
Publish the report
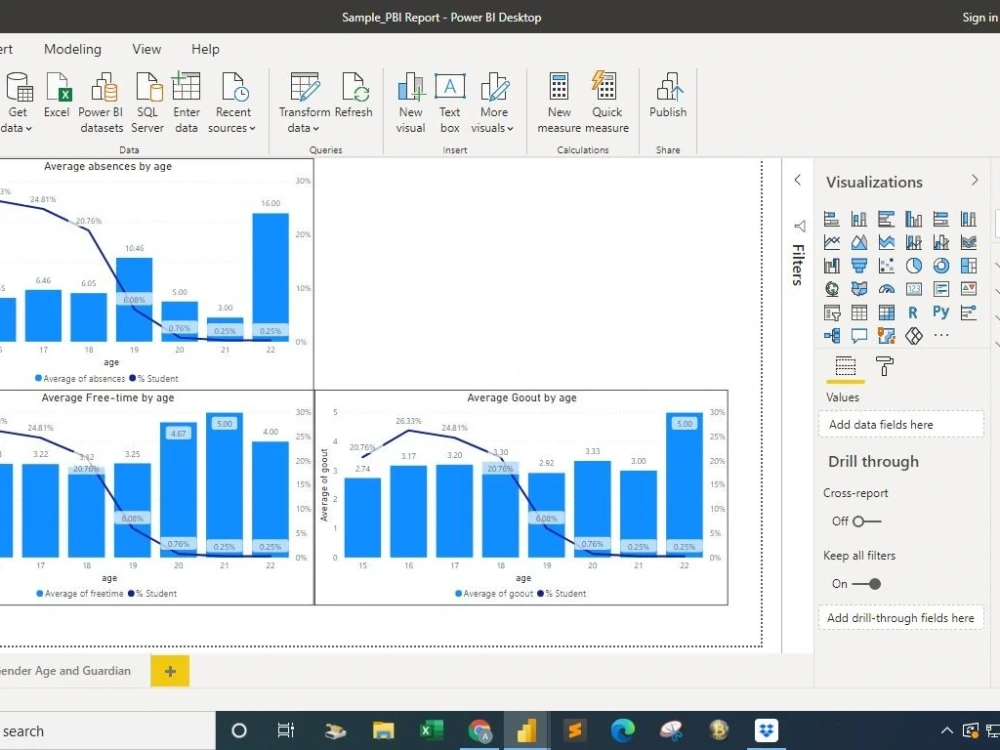(x=667, y=100)
